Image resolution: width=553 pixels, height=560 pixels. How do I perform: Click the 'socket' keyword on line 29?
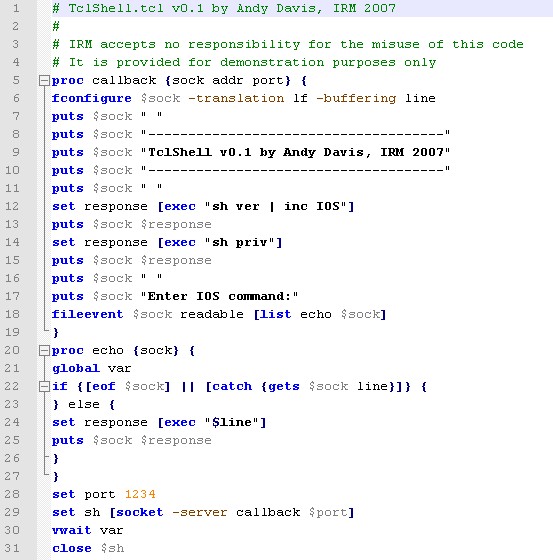pyautogui.click(x=140, y=512)
